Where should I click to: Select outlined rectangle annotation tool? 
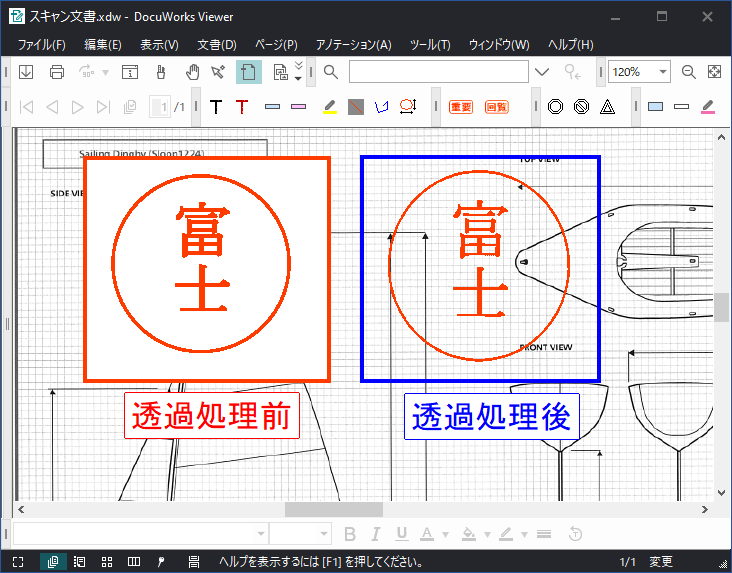[682, 107]
